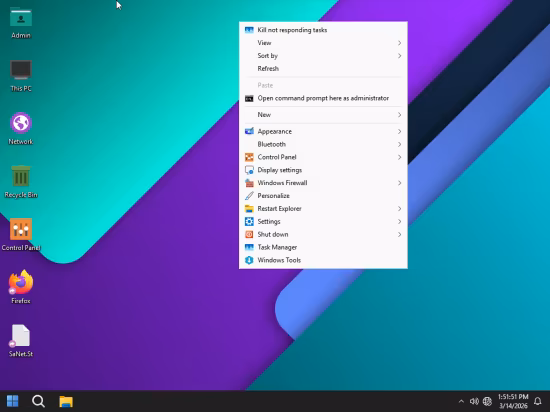Click the Shut down power icon
The height and width of the screenshot is (412, 550).
(249, 235)
